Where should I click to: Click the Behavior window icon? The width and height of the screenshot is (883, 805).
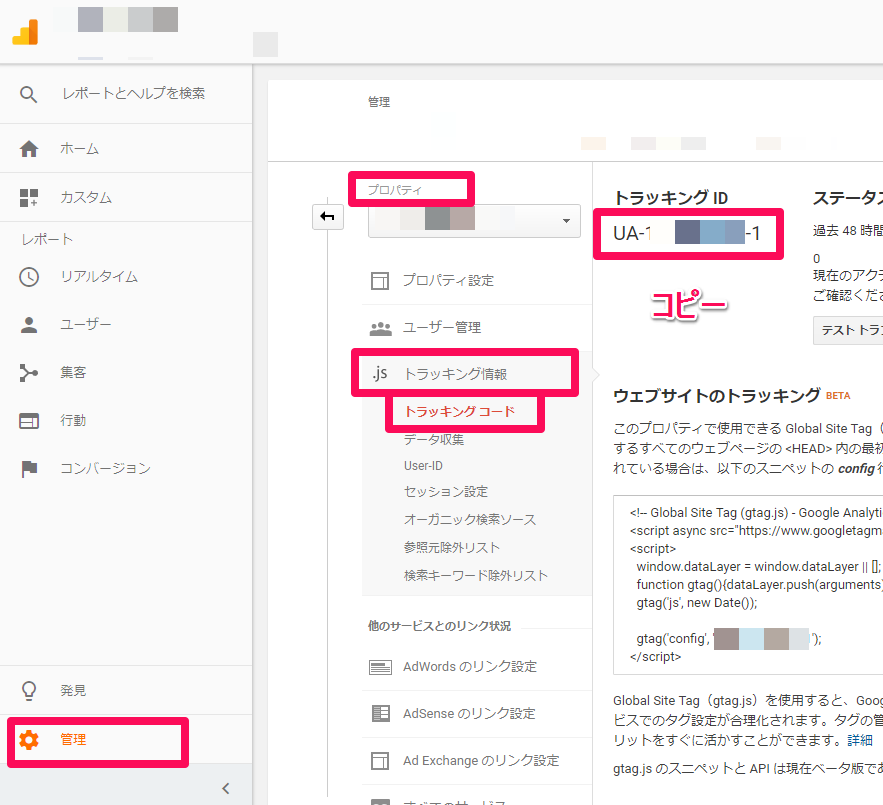(x=29, y=421)
